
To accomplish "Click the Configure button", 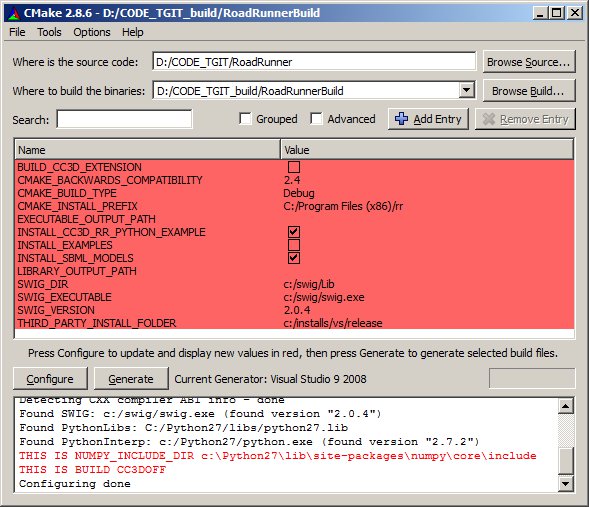I will click(x=50, y=379).
